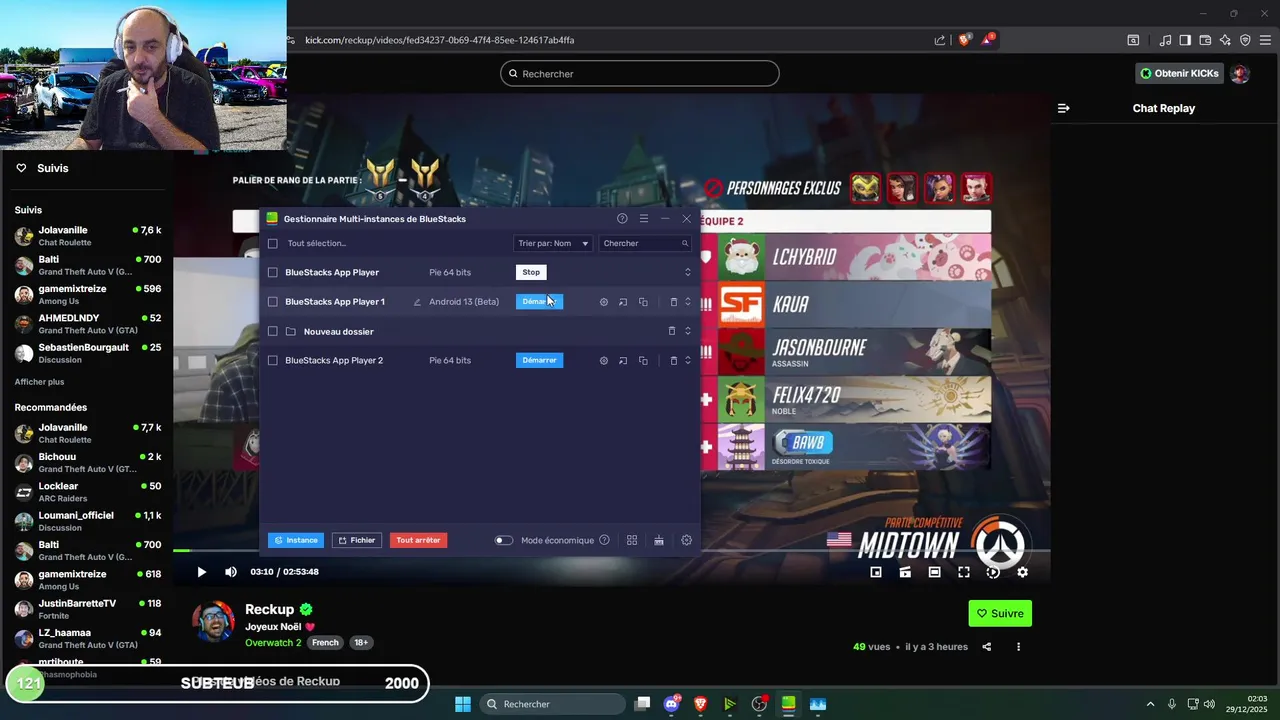Click the Fichier button
This screenshot has height=720, width=1280.
tap(357, 540)
